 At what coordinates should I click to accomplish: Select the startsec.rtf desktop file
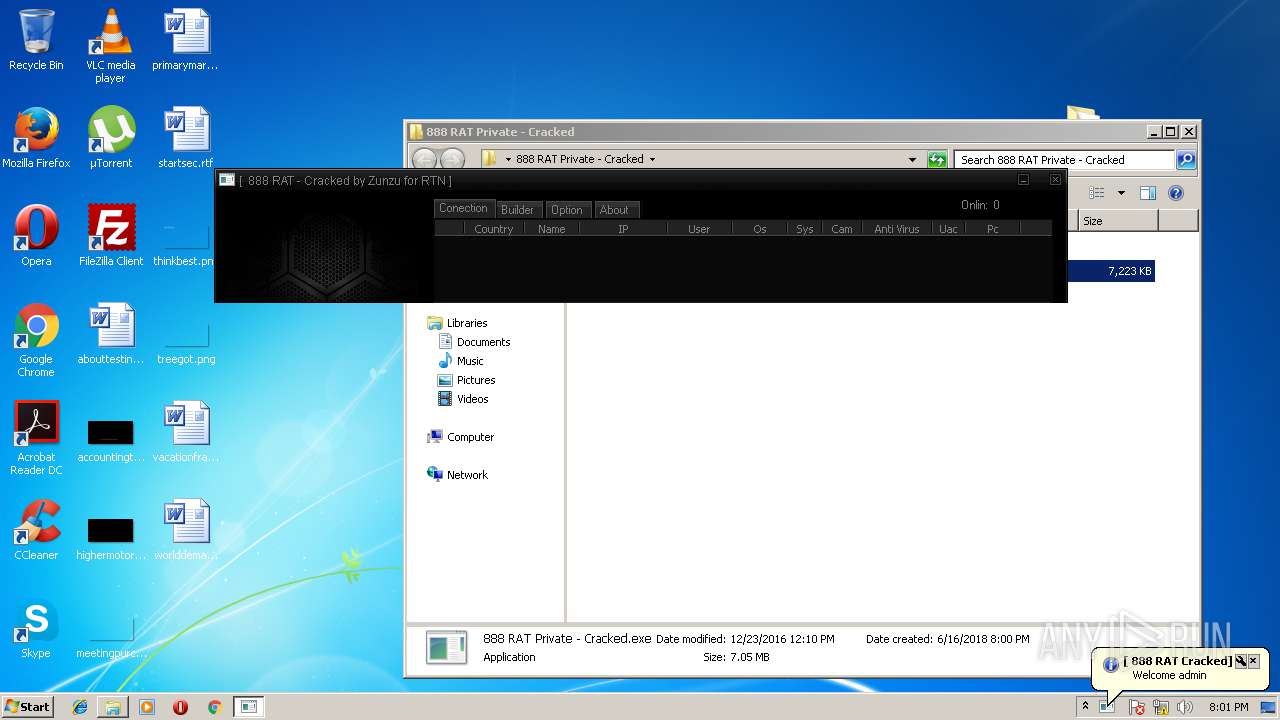[x=185, y=138]
